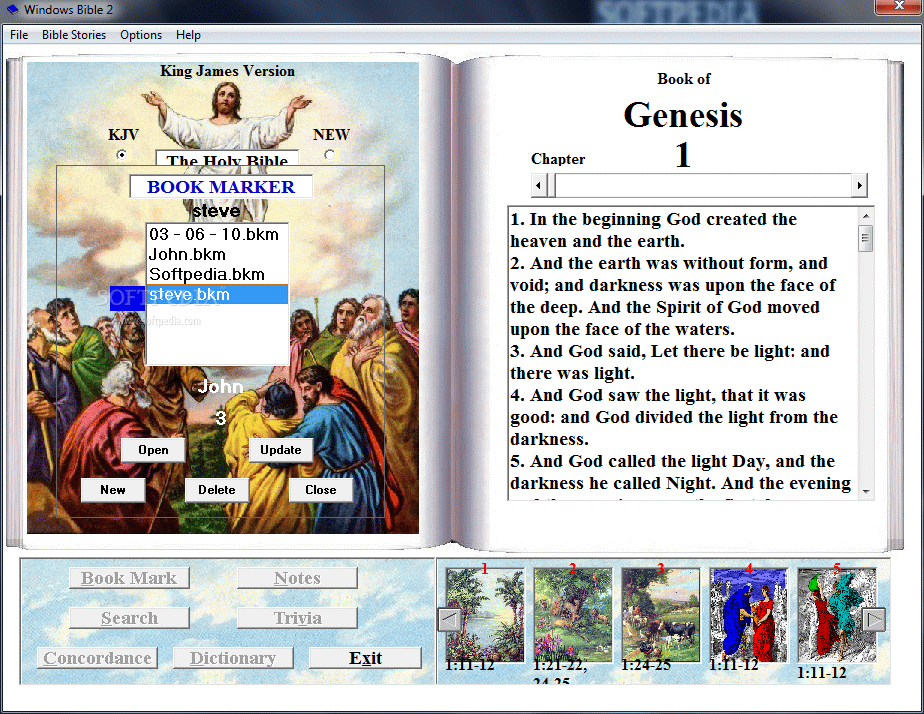The image size is (924, 714).
Task: Select Softpedia.bkm in bookmark list
Action: [x=217, y=274]
